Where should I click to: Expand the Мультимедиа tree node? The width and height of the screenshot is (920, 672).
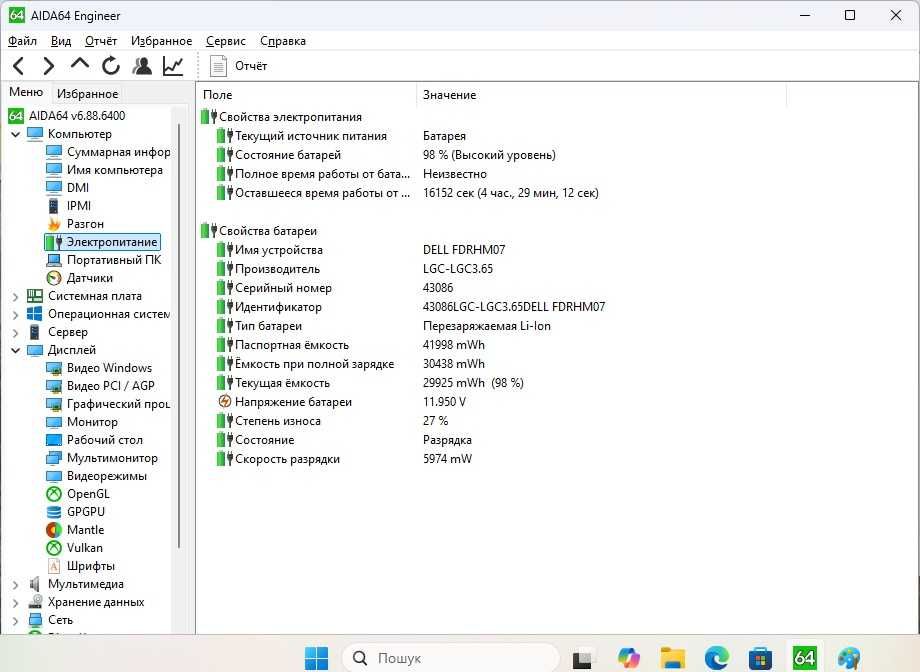pos(16,585)
